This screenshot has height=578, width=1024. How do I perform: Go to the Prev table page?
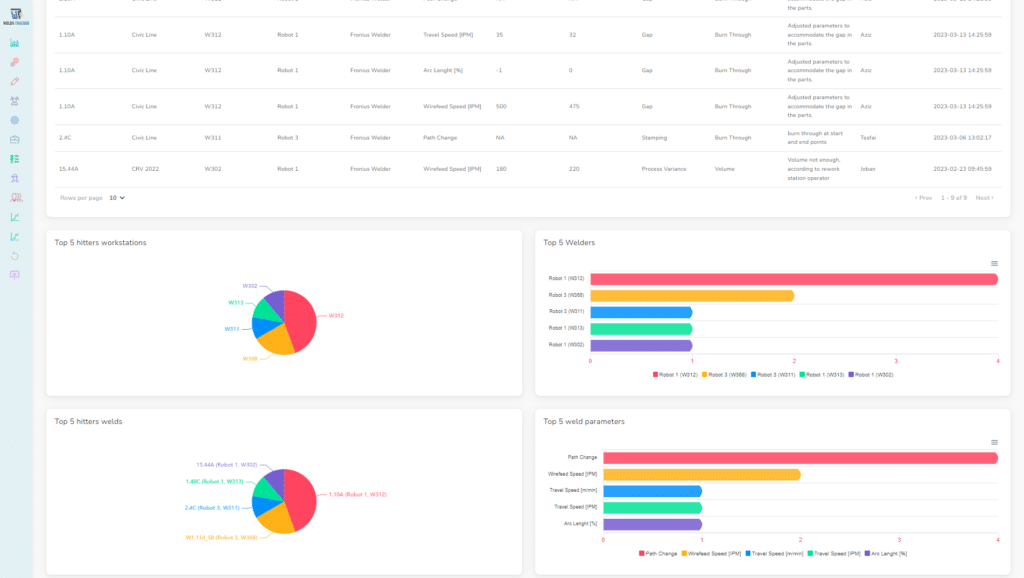[x=923, y=198]
